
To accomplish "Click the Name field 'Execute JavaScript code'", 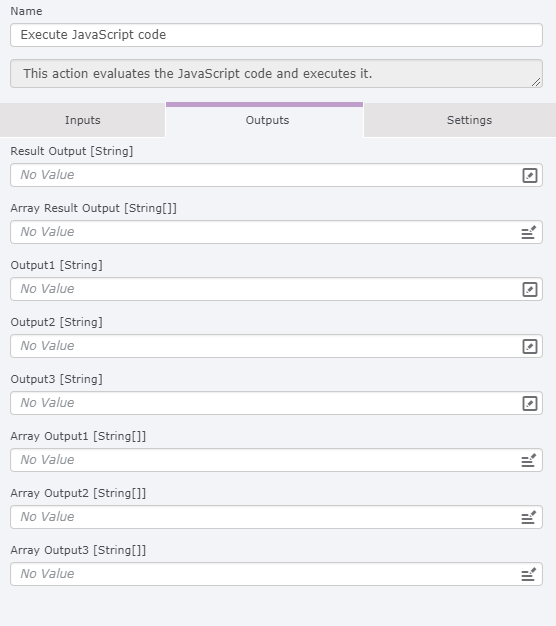I will click(276, 35).
